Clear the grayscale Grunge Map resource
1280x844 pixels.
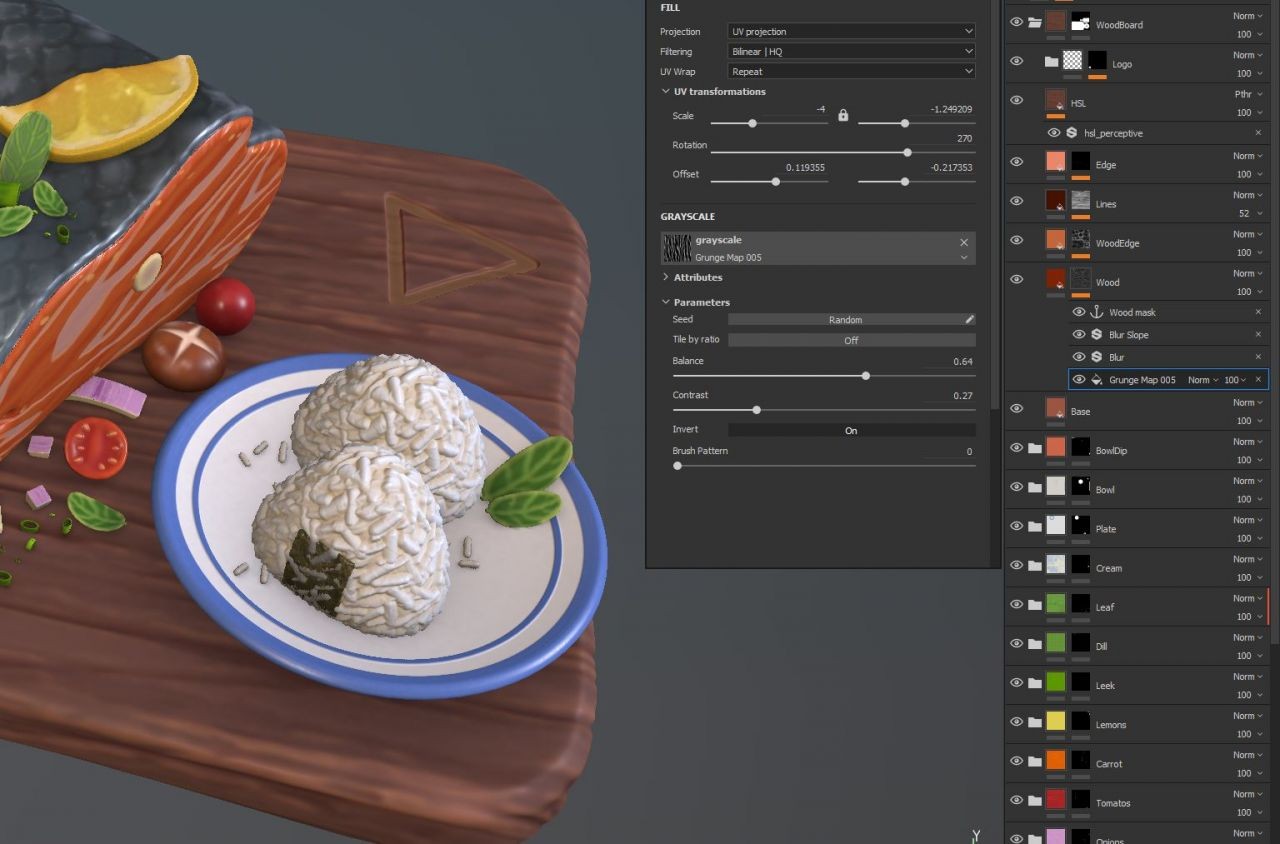pyautogui.click(x=964, y=242)
